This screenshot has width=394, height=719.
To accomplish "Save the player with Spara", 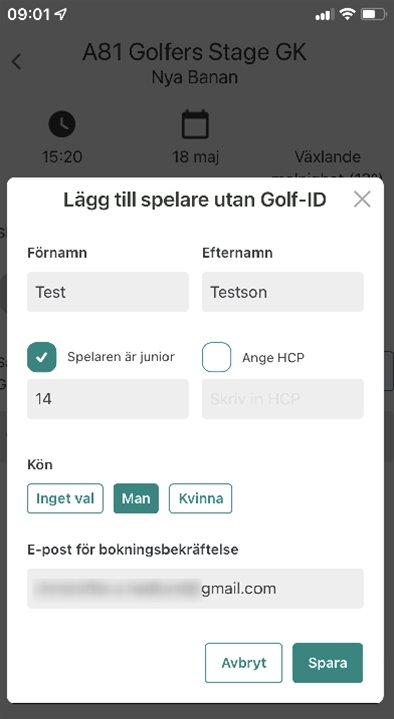I will coord(327,663).
